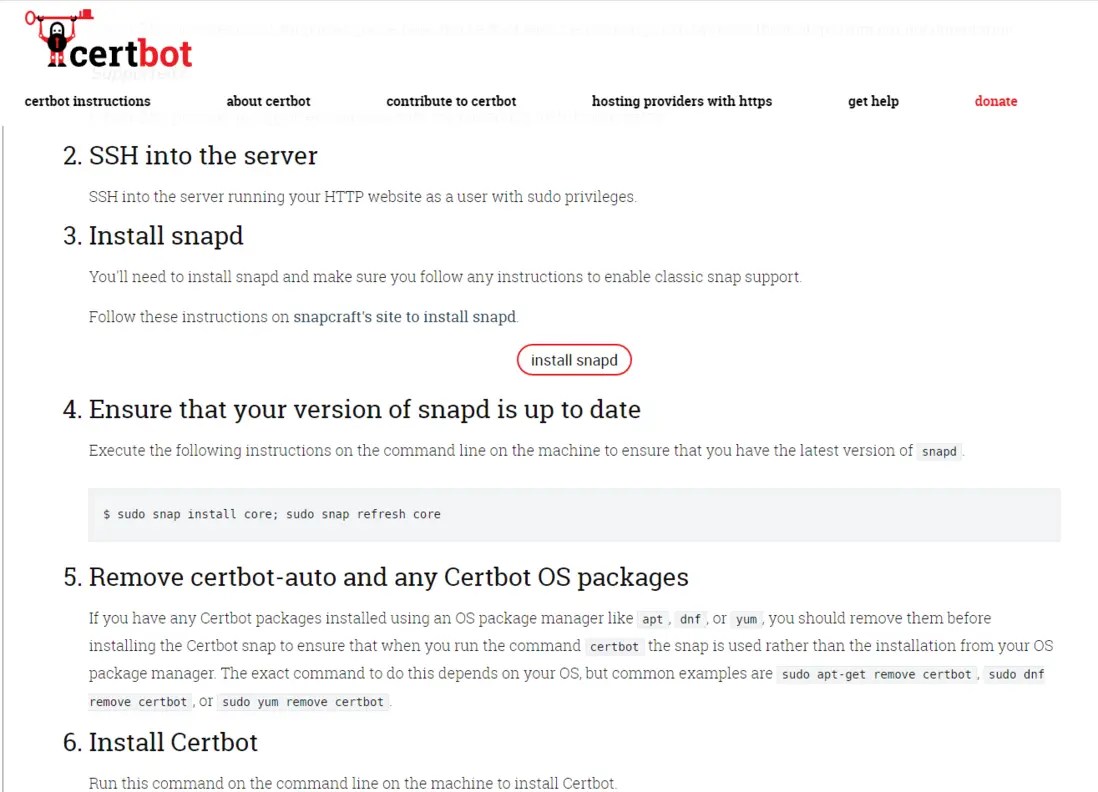This screenshot has height=792, width=1098.
Task: Click the yum code tag
Action: (746, 619)
